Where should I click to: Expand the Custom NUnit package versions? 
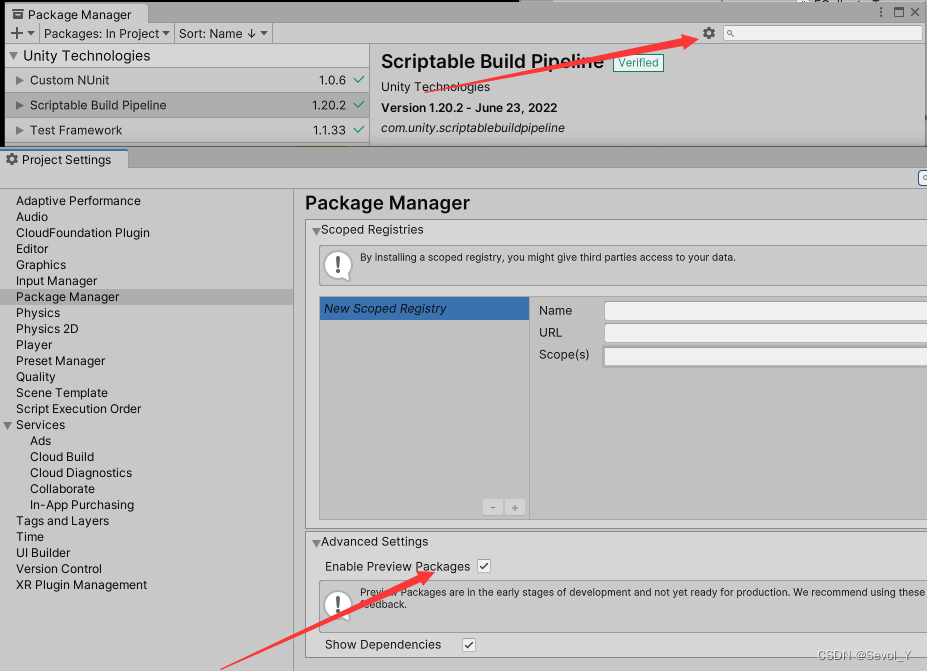[x=20, y=80]
